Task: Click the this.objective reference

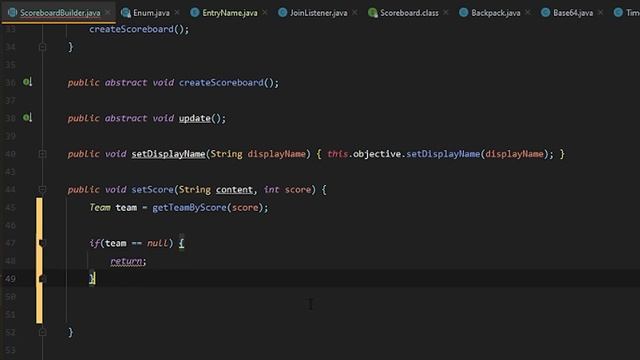Action: click(x=364, y=154)
